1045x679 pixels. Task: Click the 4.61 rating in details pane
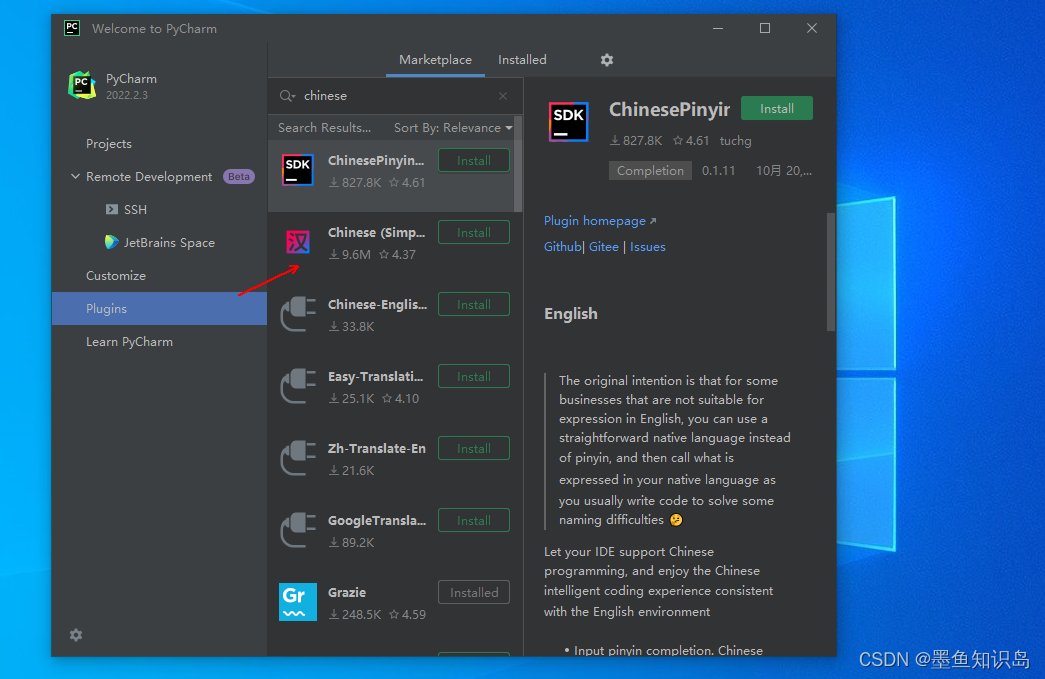(691, 141)
